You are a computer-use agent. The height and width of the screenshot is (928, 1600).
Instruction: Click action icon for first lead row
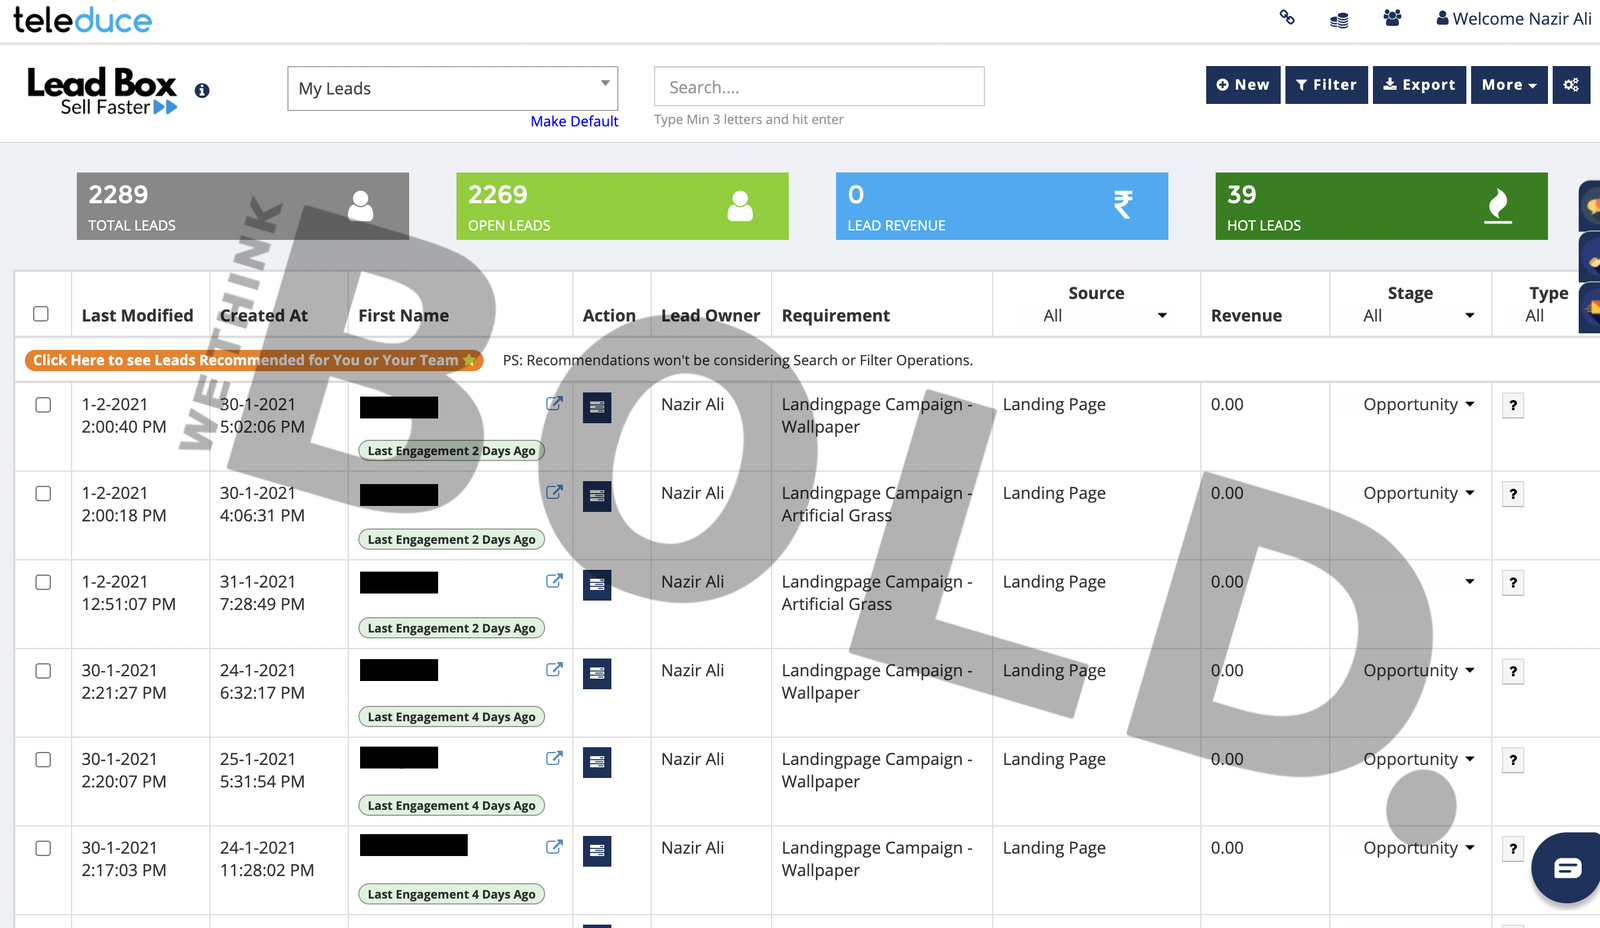[597, 408]
